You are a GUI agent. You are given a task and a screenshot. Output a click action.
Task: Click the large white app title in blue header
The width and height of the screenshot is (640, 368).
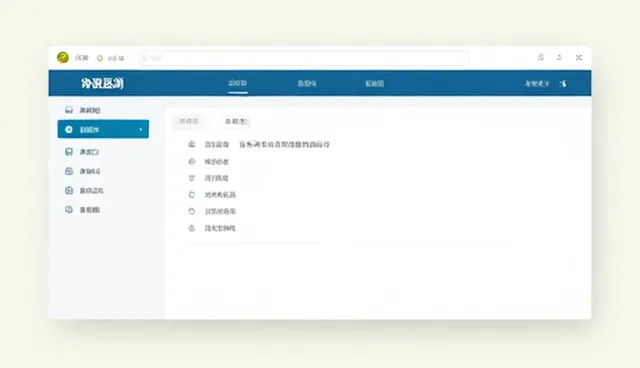(102, 84)
